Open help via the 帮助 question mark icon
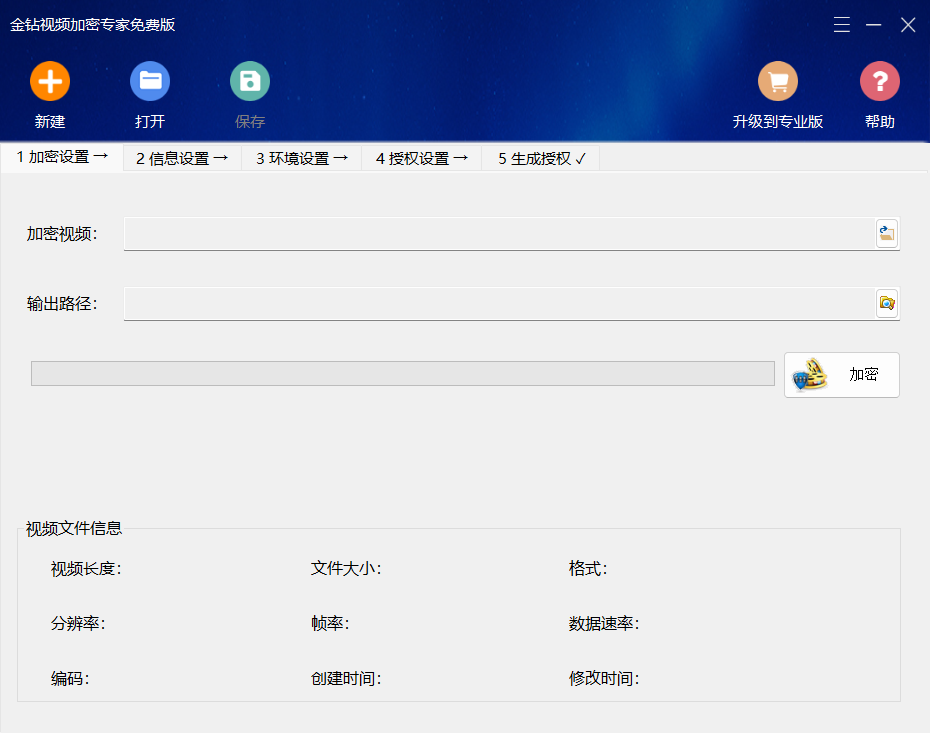Viewport: 930px width, 733px height. click(880, 81)
